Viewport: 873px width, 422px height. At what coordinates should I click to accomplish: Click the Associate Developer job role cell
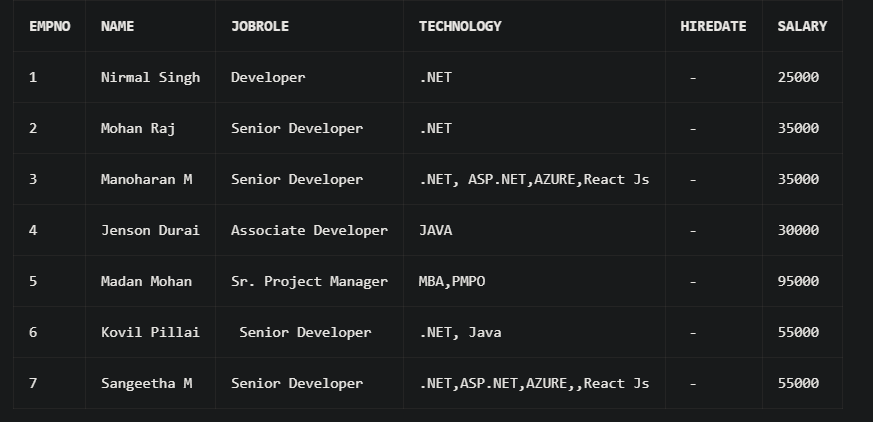309,230
